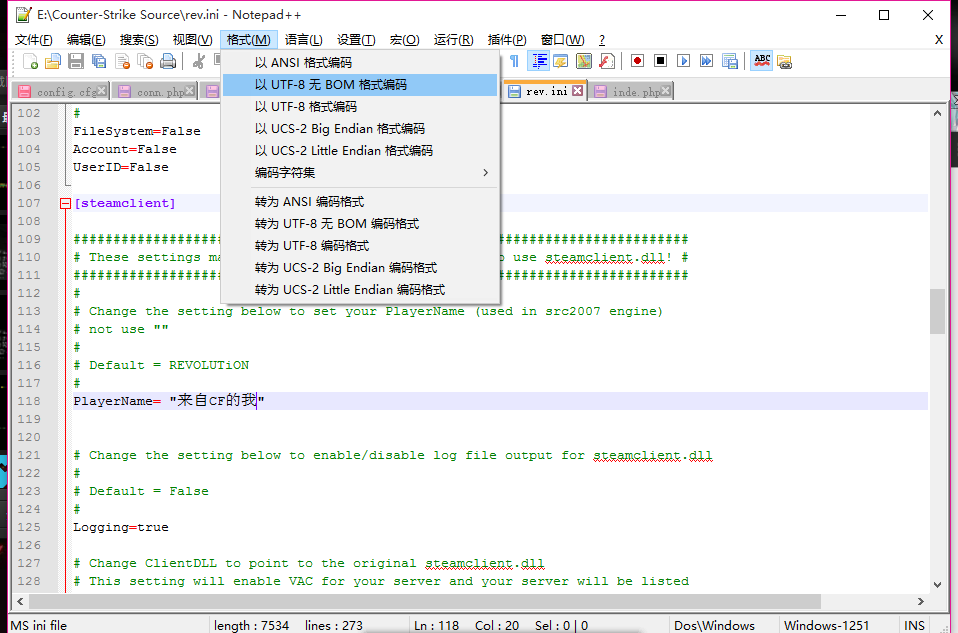Image resolution: width=958 pixels, height=633 pixels.
Task: Click the icon right of the spell checker
Action: pos(784,62)
